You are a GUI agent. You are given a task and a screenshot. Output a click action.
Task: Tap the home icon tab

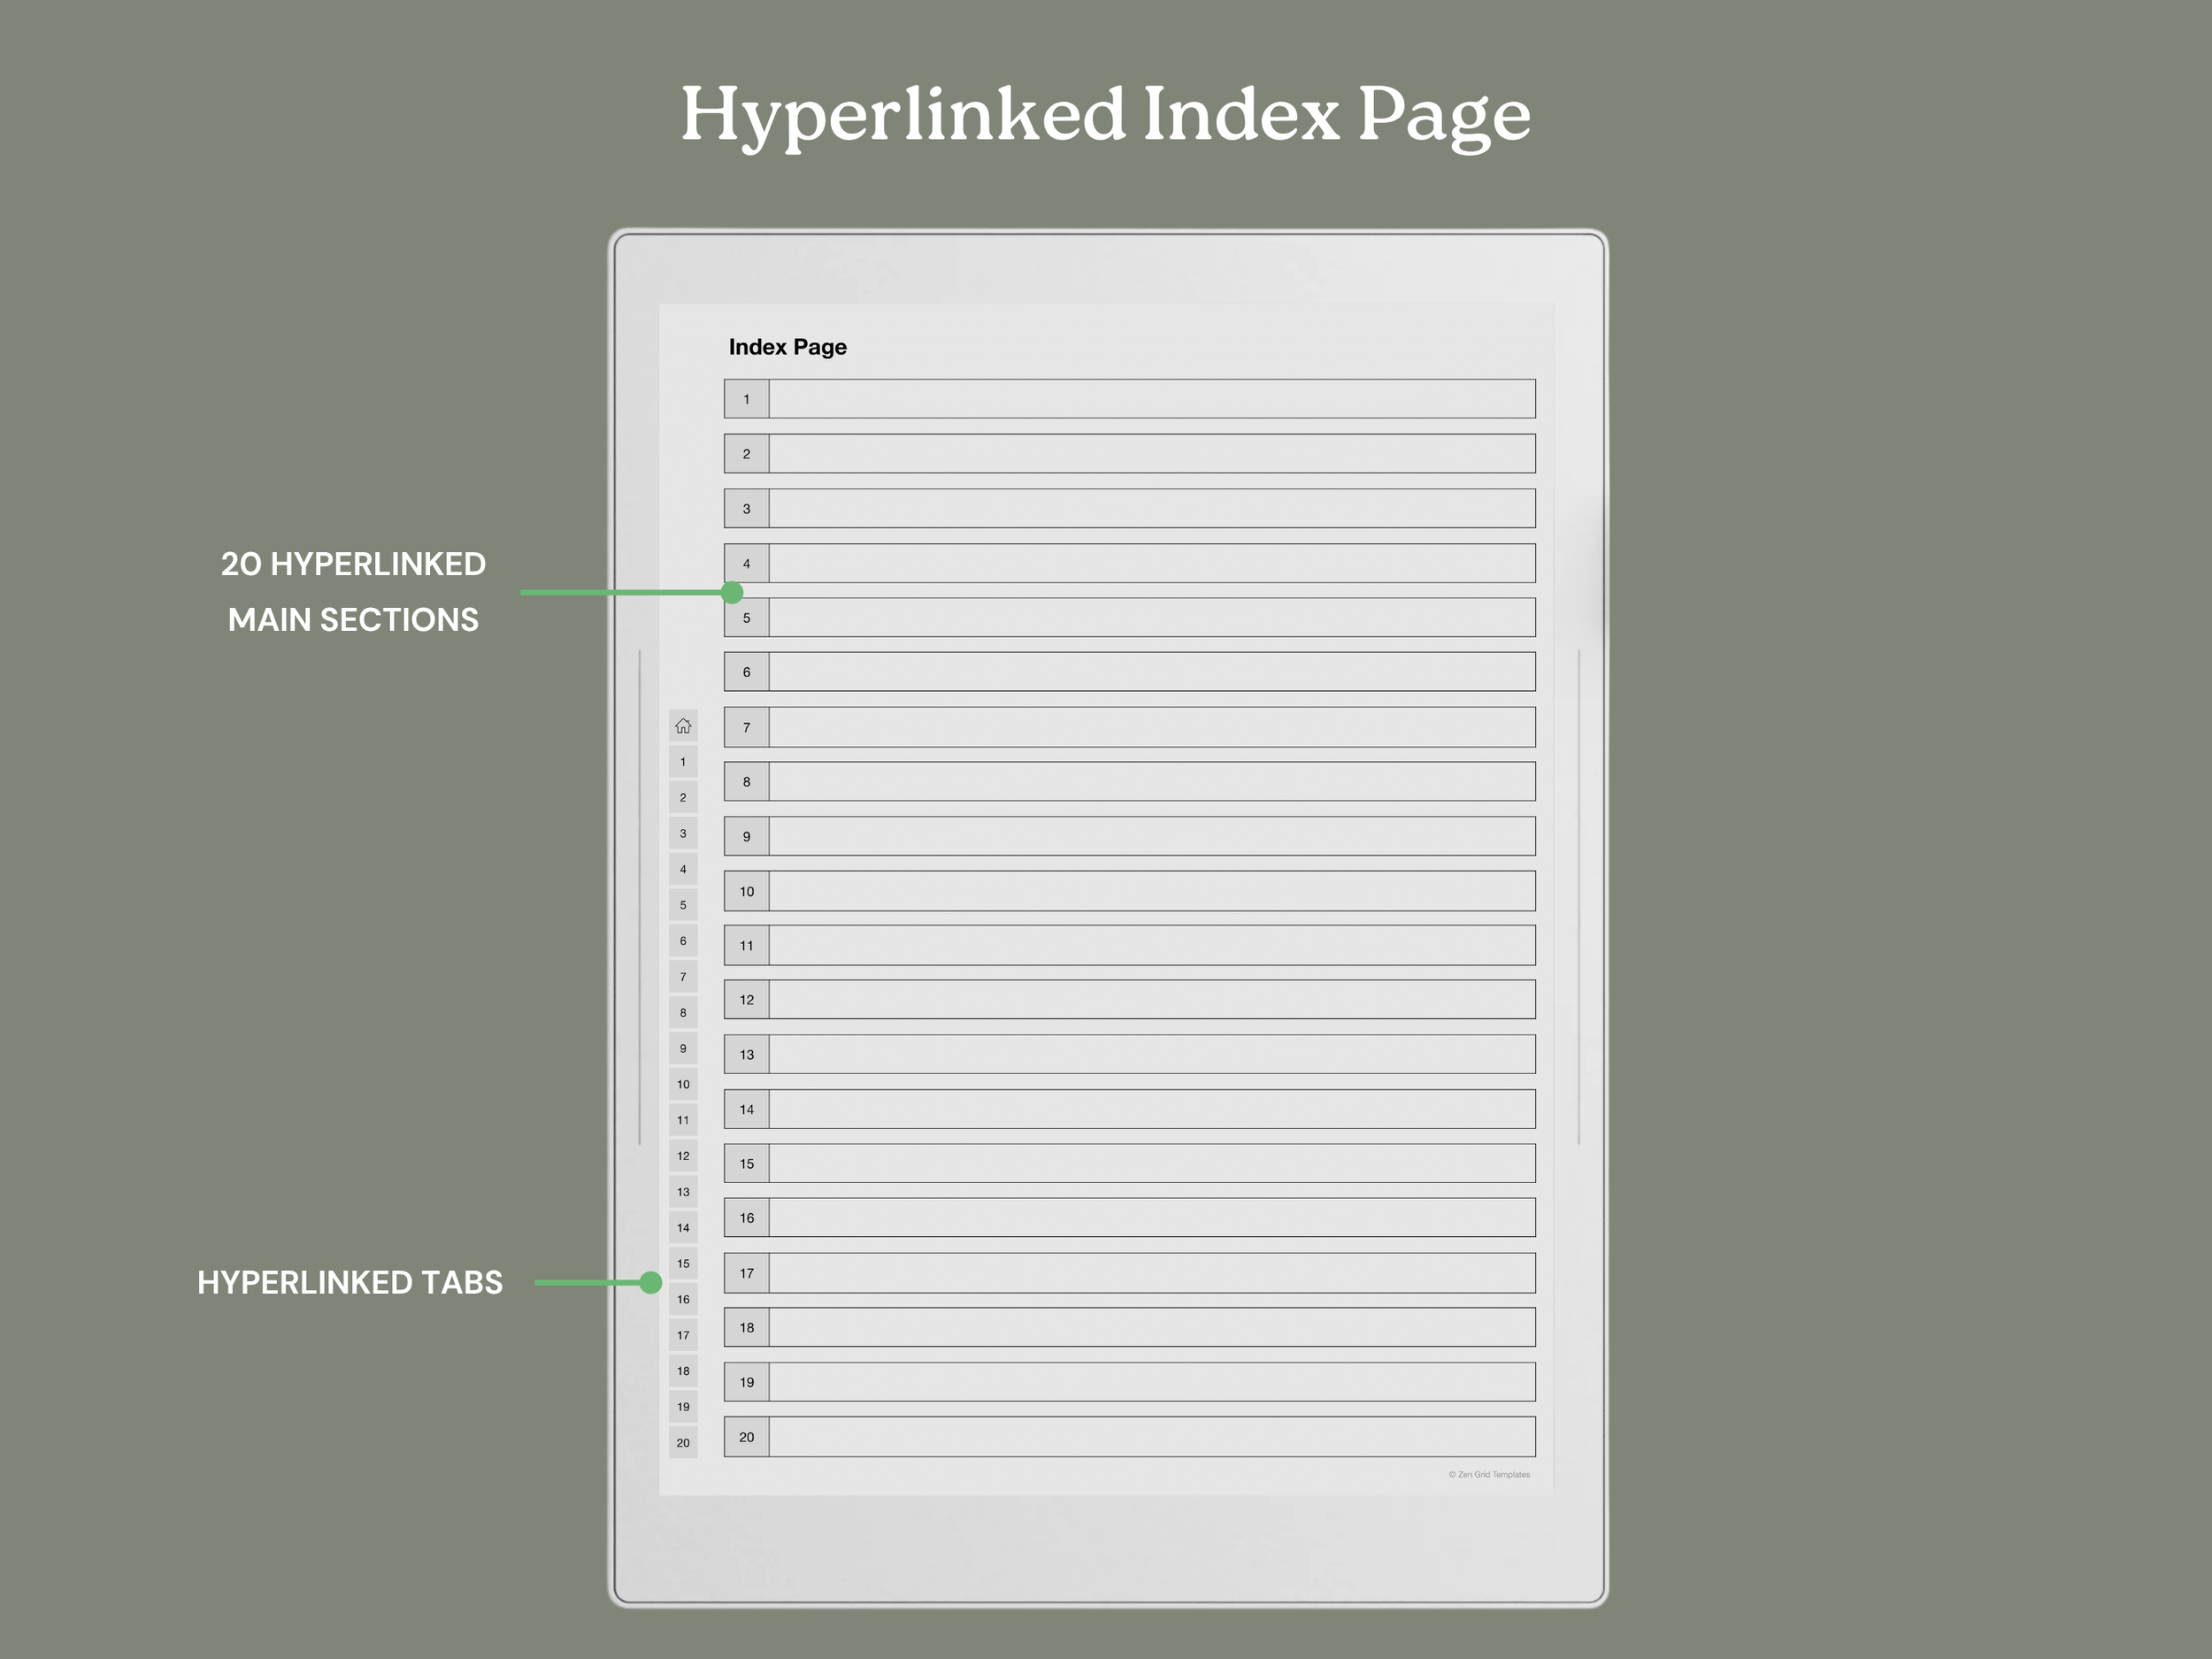point(683,726)
